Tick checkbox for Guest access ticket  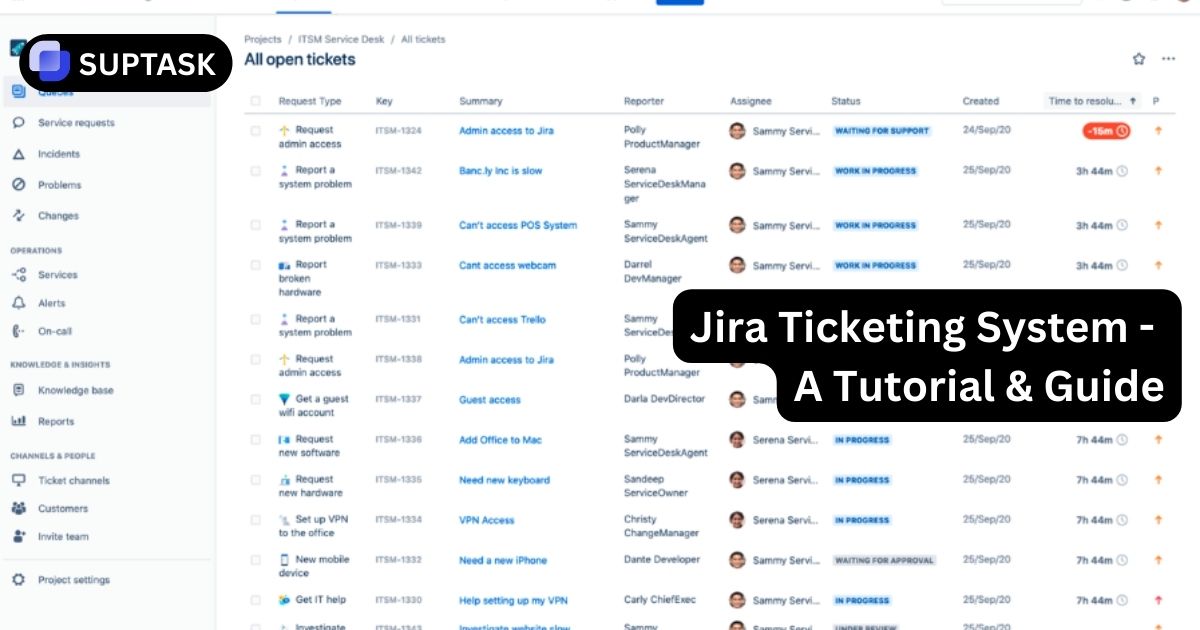255,399
